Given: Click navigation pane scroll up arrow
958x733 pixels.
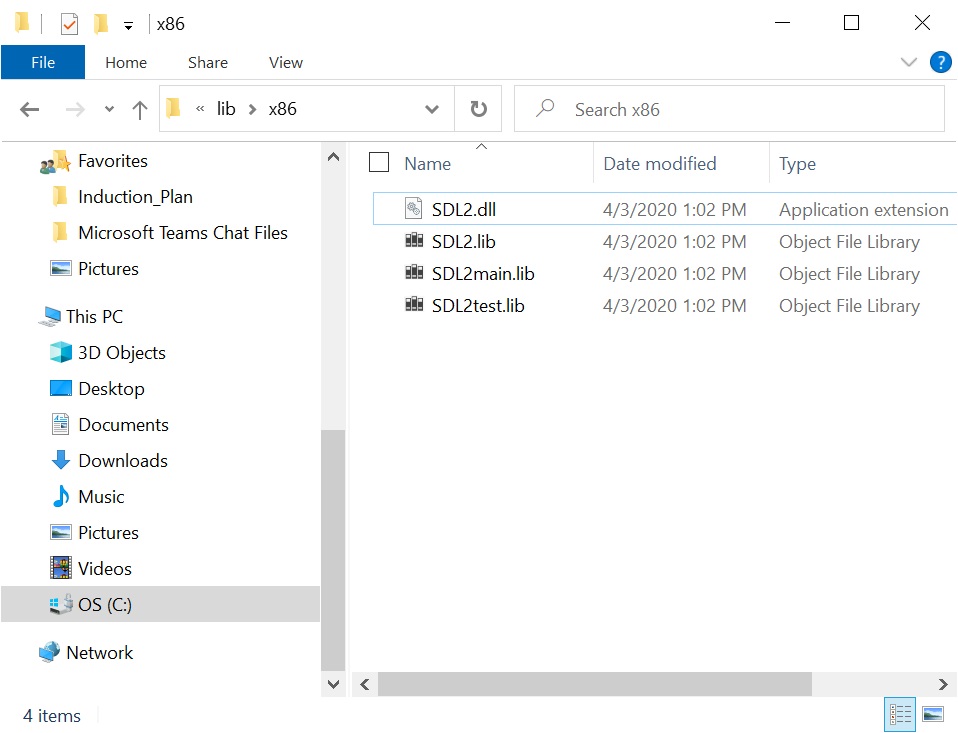Looking at the screenshot, I should [x=333, y=157].
